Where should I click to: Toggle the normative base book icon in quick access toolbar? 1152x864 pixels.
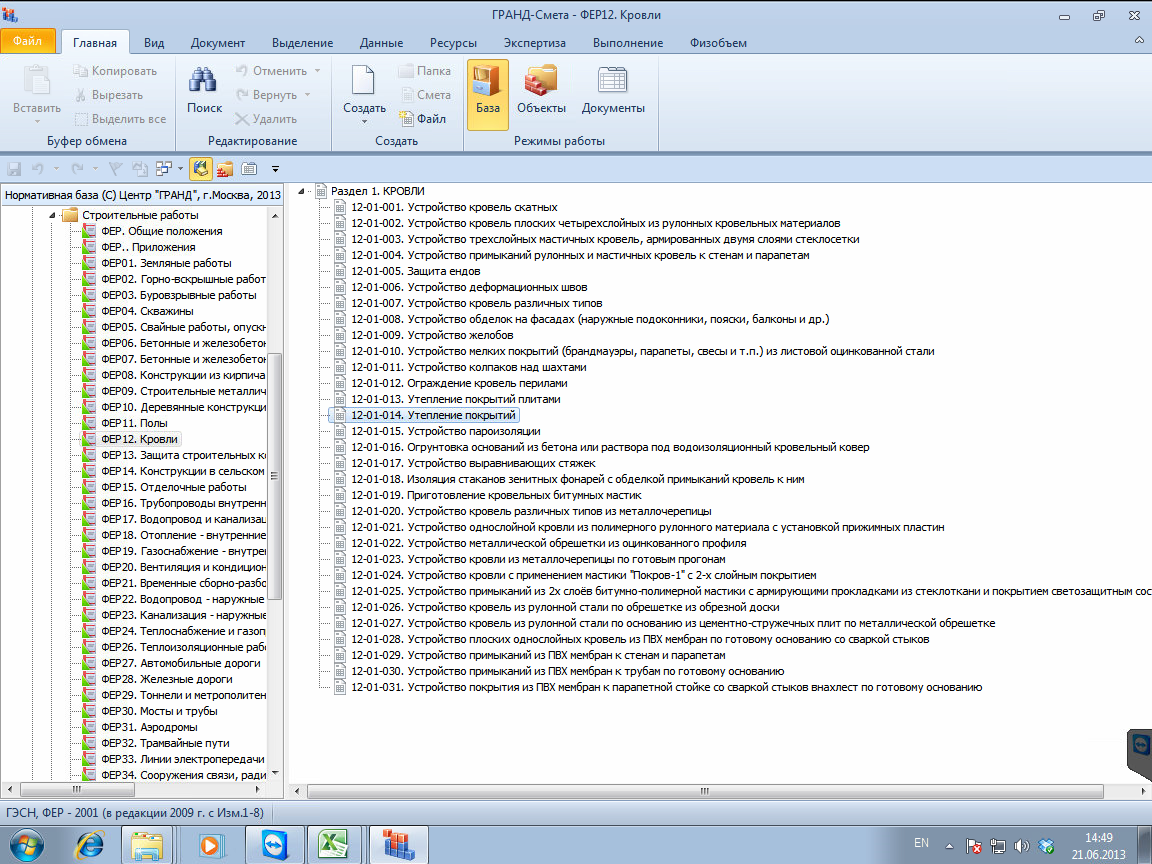coord(201,169)
